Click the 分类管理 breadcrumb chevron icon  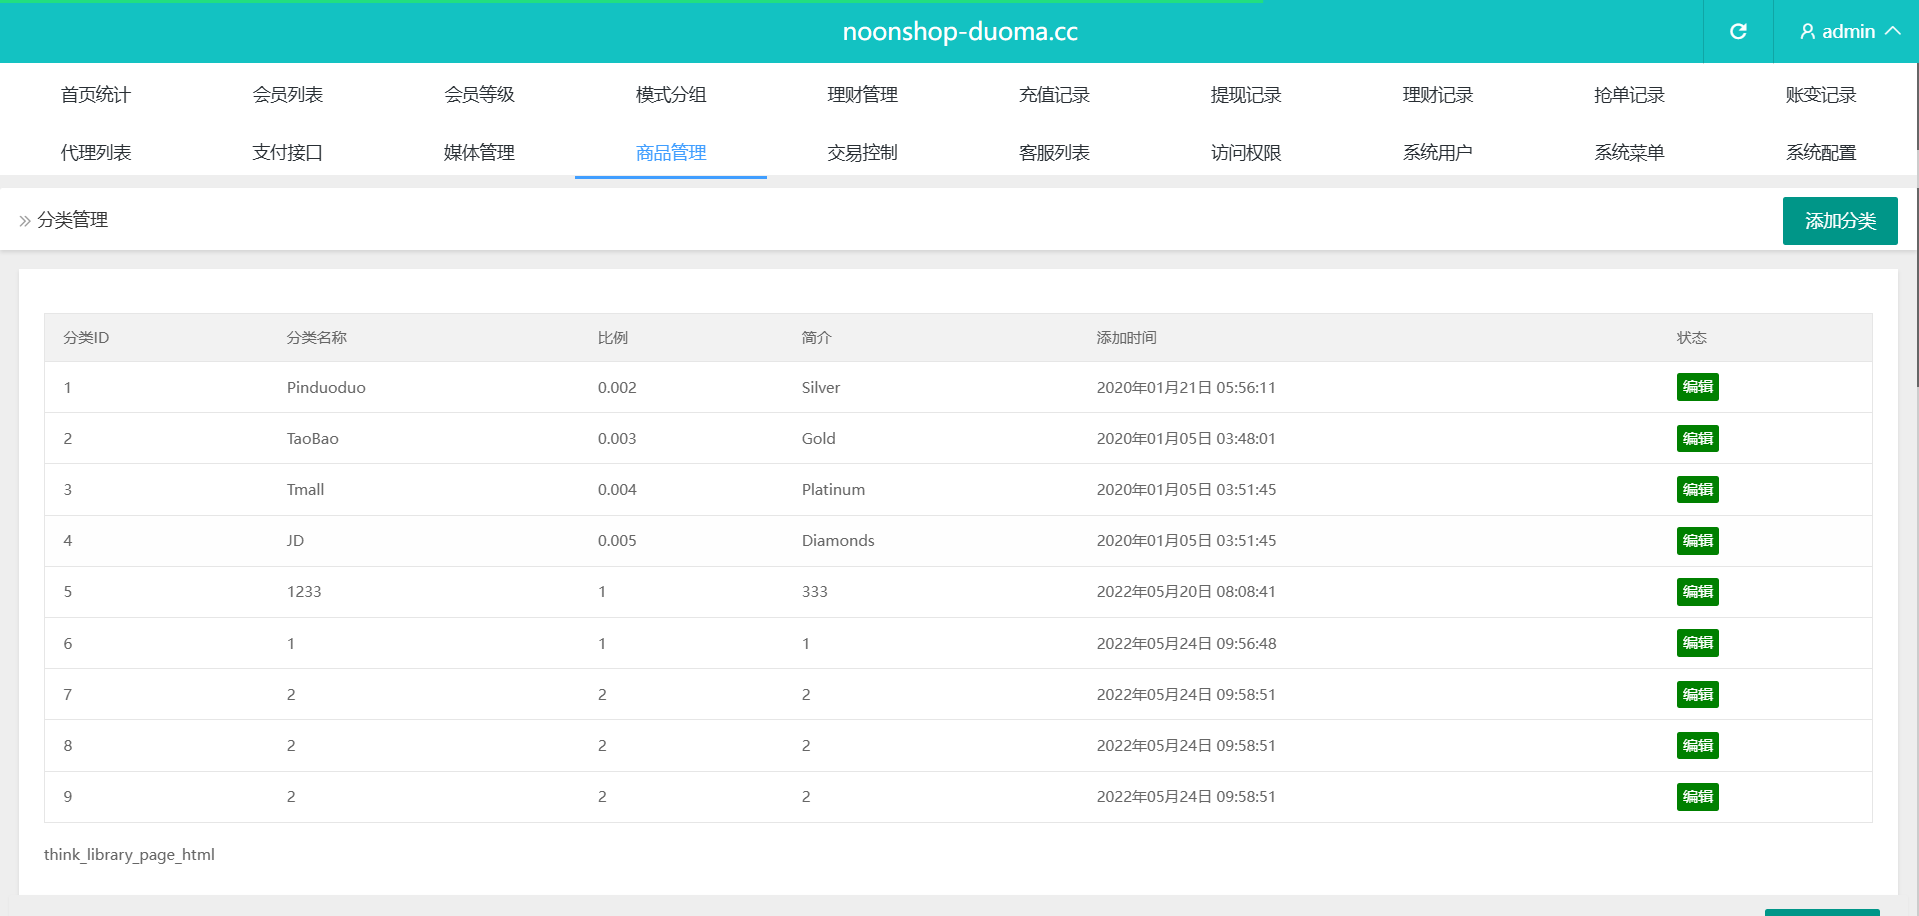pos(25,221)
